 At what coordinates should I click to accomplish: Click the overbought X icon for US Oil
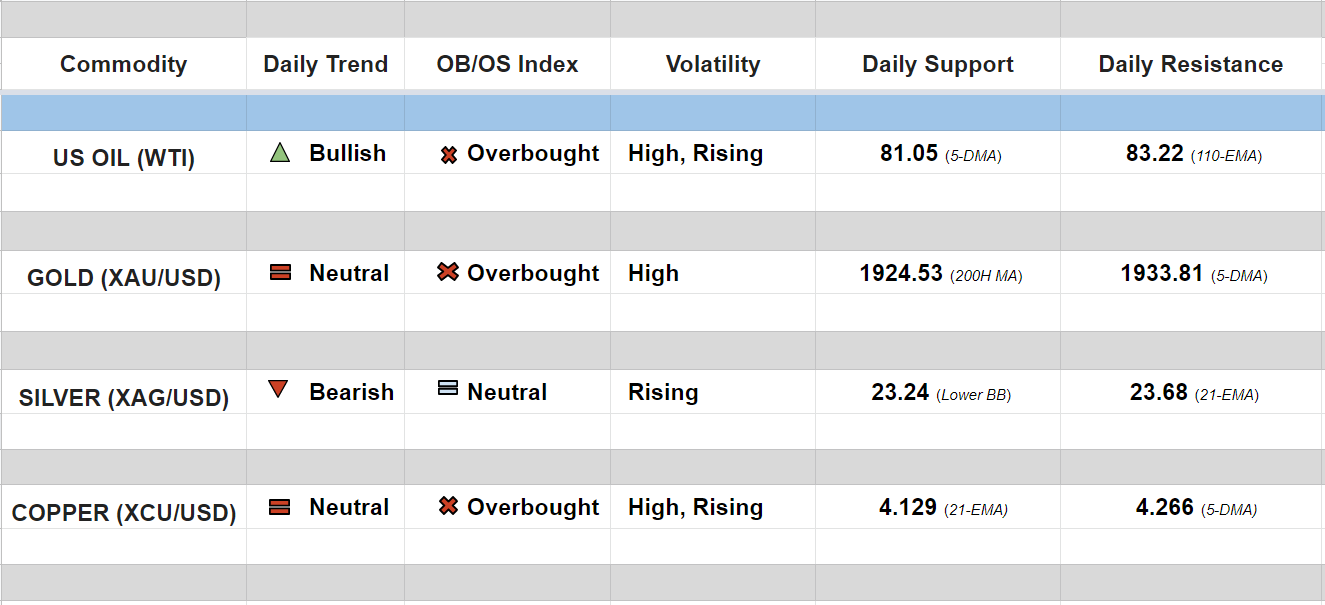[449, 155]
